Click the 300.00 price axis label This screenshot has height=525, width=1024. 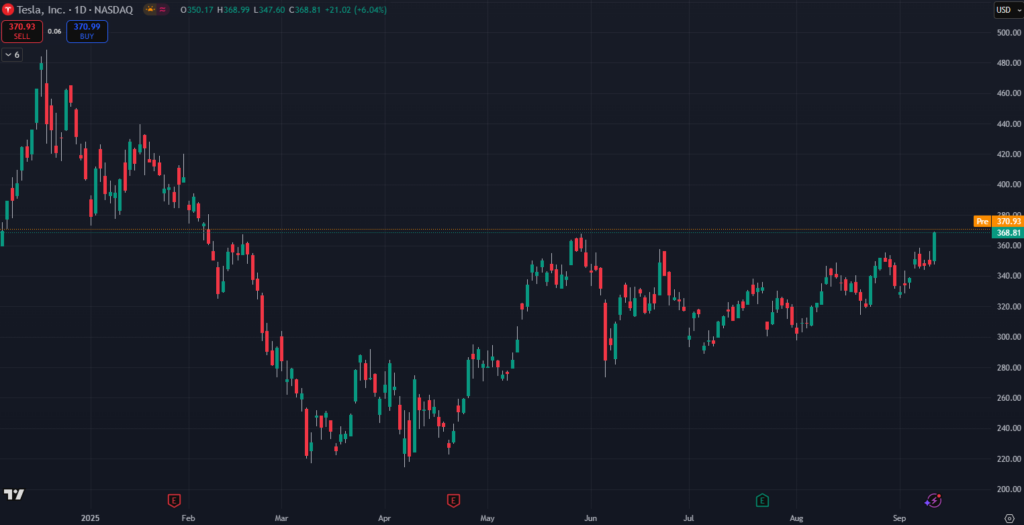pos(1008,337)
